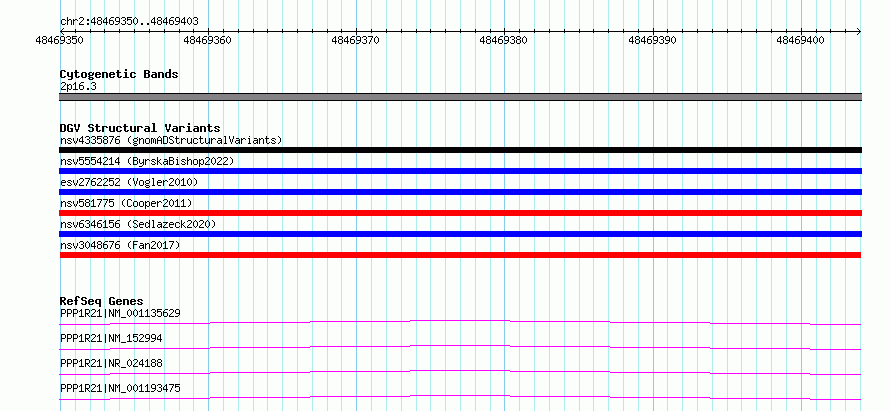
Task: Click the right arrowhead of the ruler
Action: (859, 31)
